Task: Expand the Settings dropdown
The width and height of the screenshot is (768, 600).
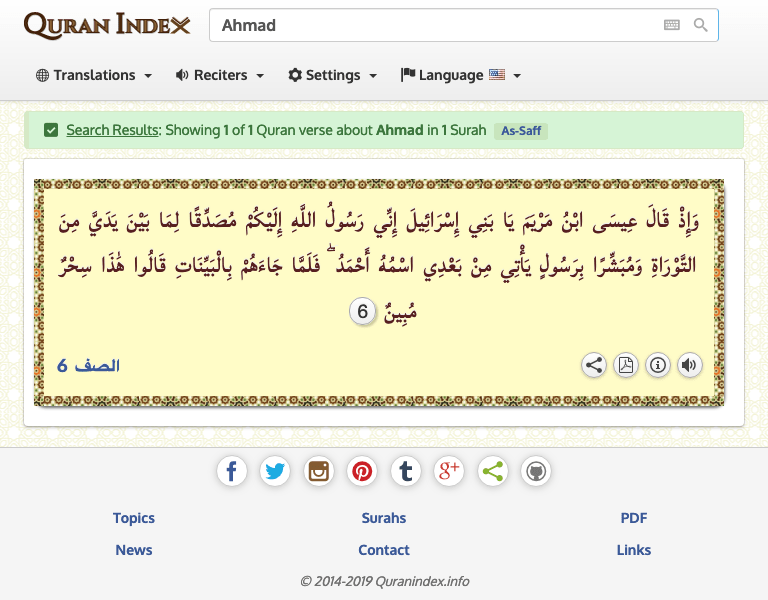Action: pyautogui.click(x=333, y=75)
